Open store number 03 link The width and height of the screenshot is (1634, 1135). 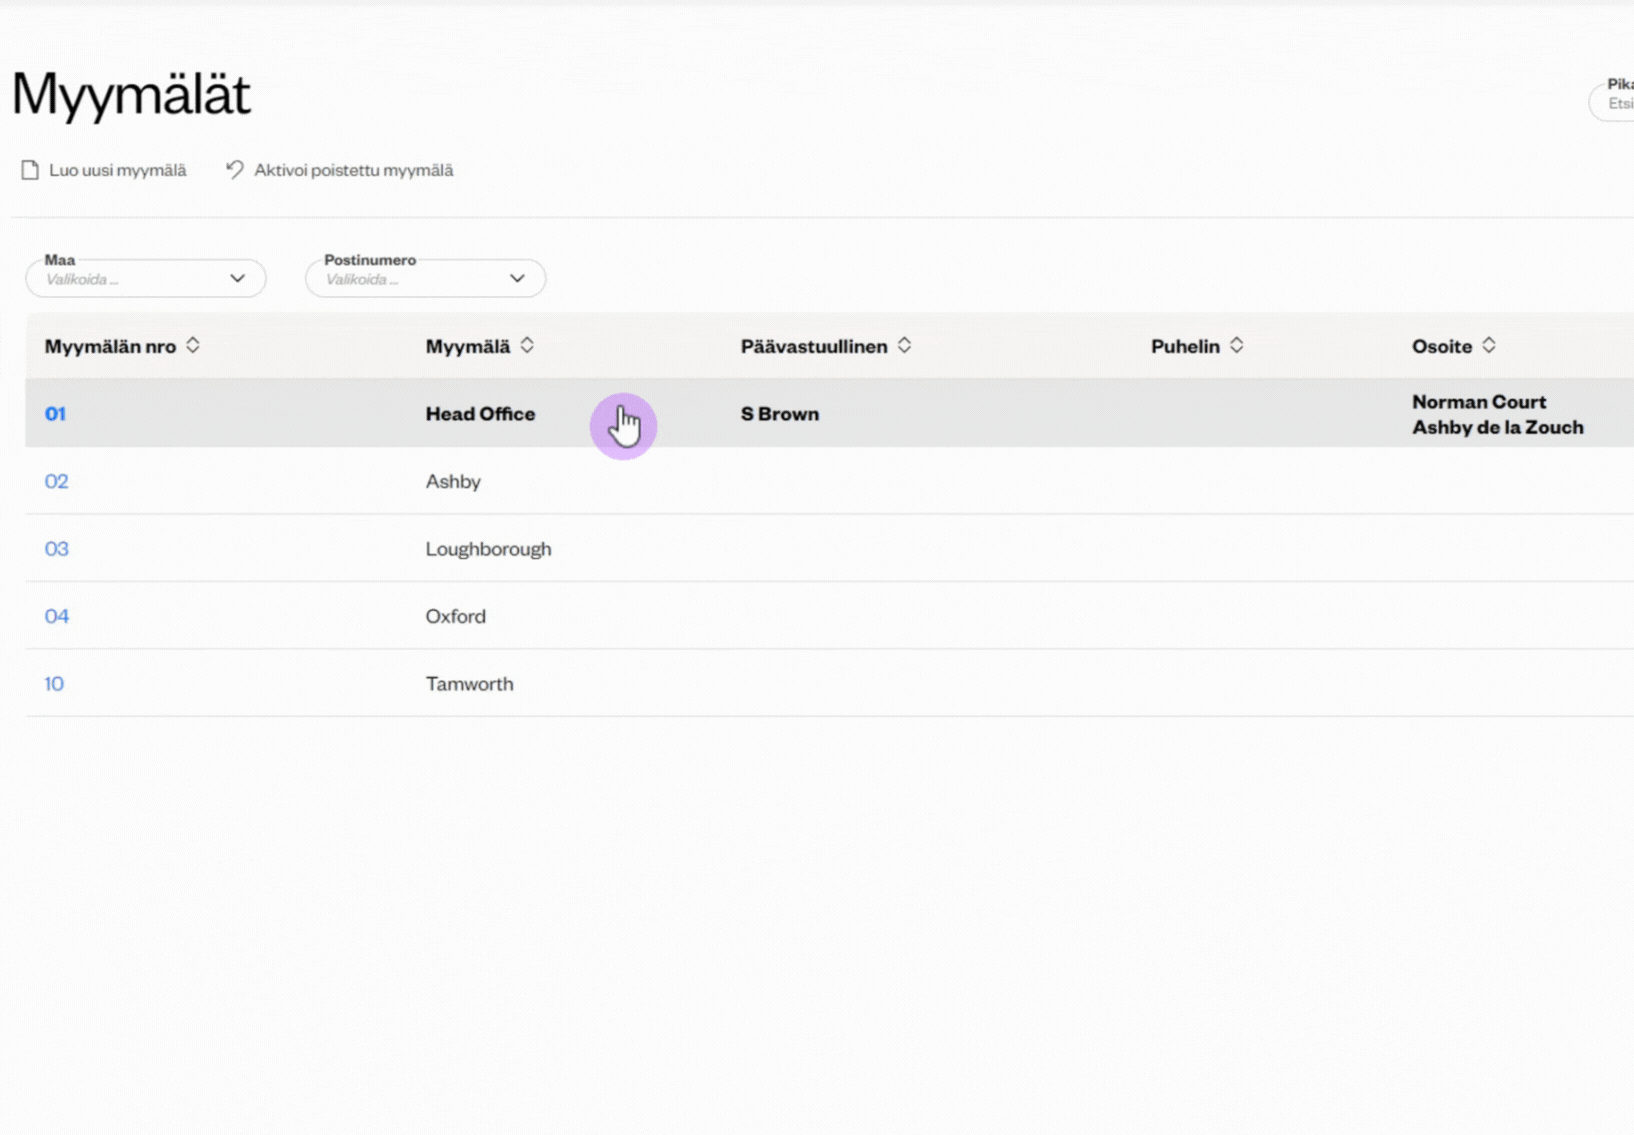(x=56, y=549)
